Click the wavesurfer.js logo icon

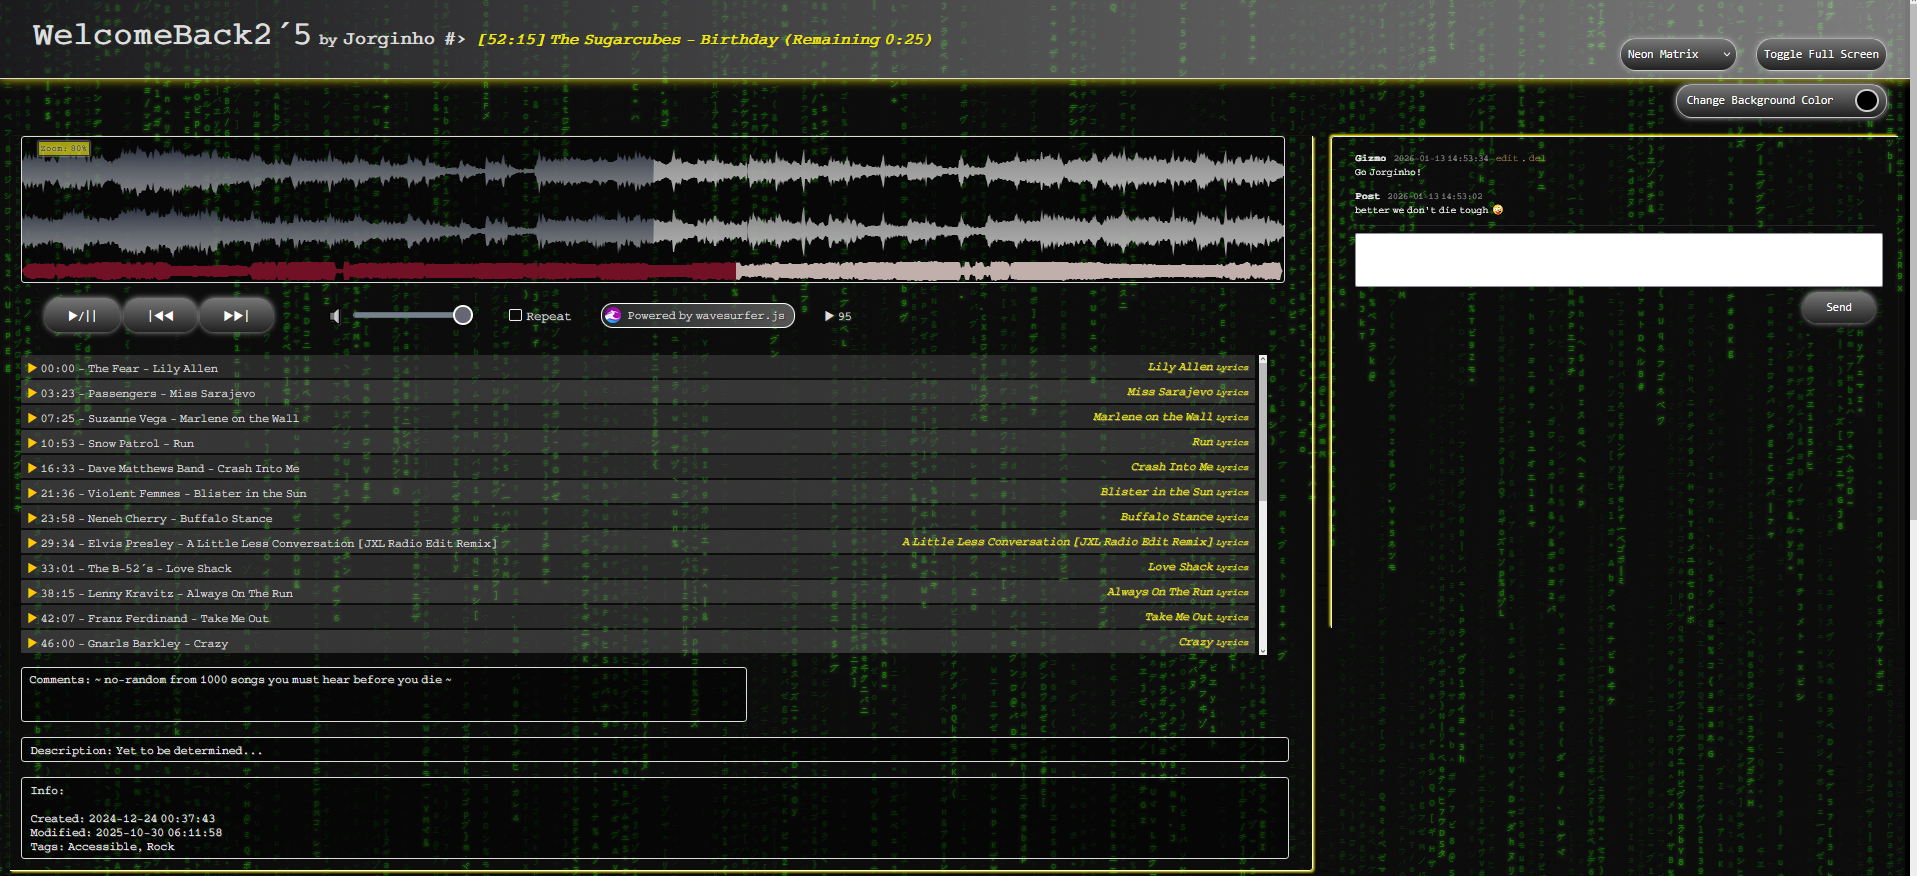click(x=613, y=315)
